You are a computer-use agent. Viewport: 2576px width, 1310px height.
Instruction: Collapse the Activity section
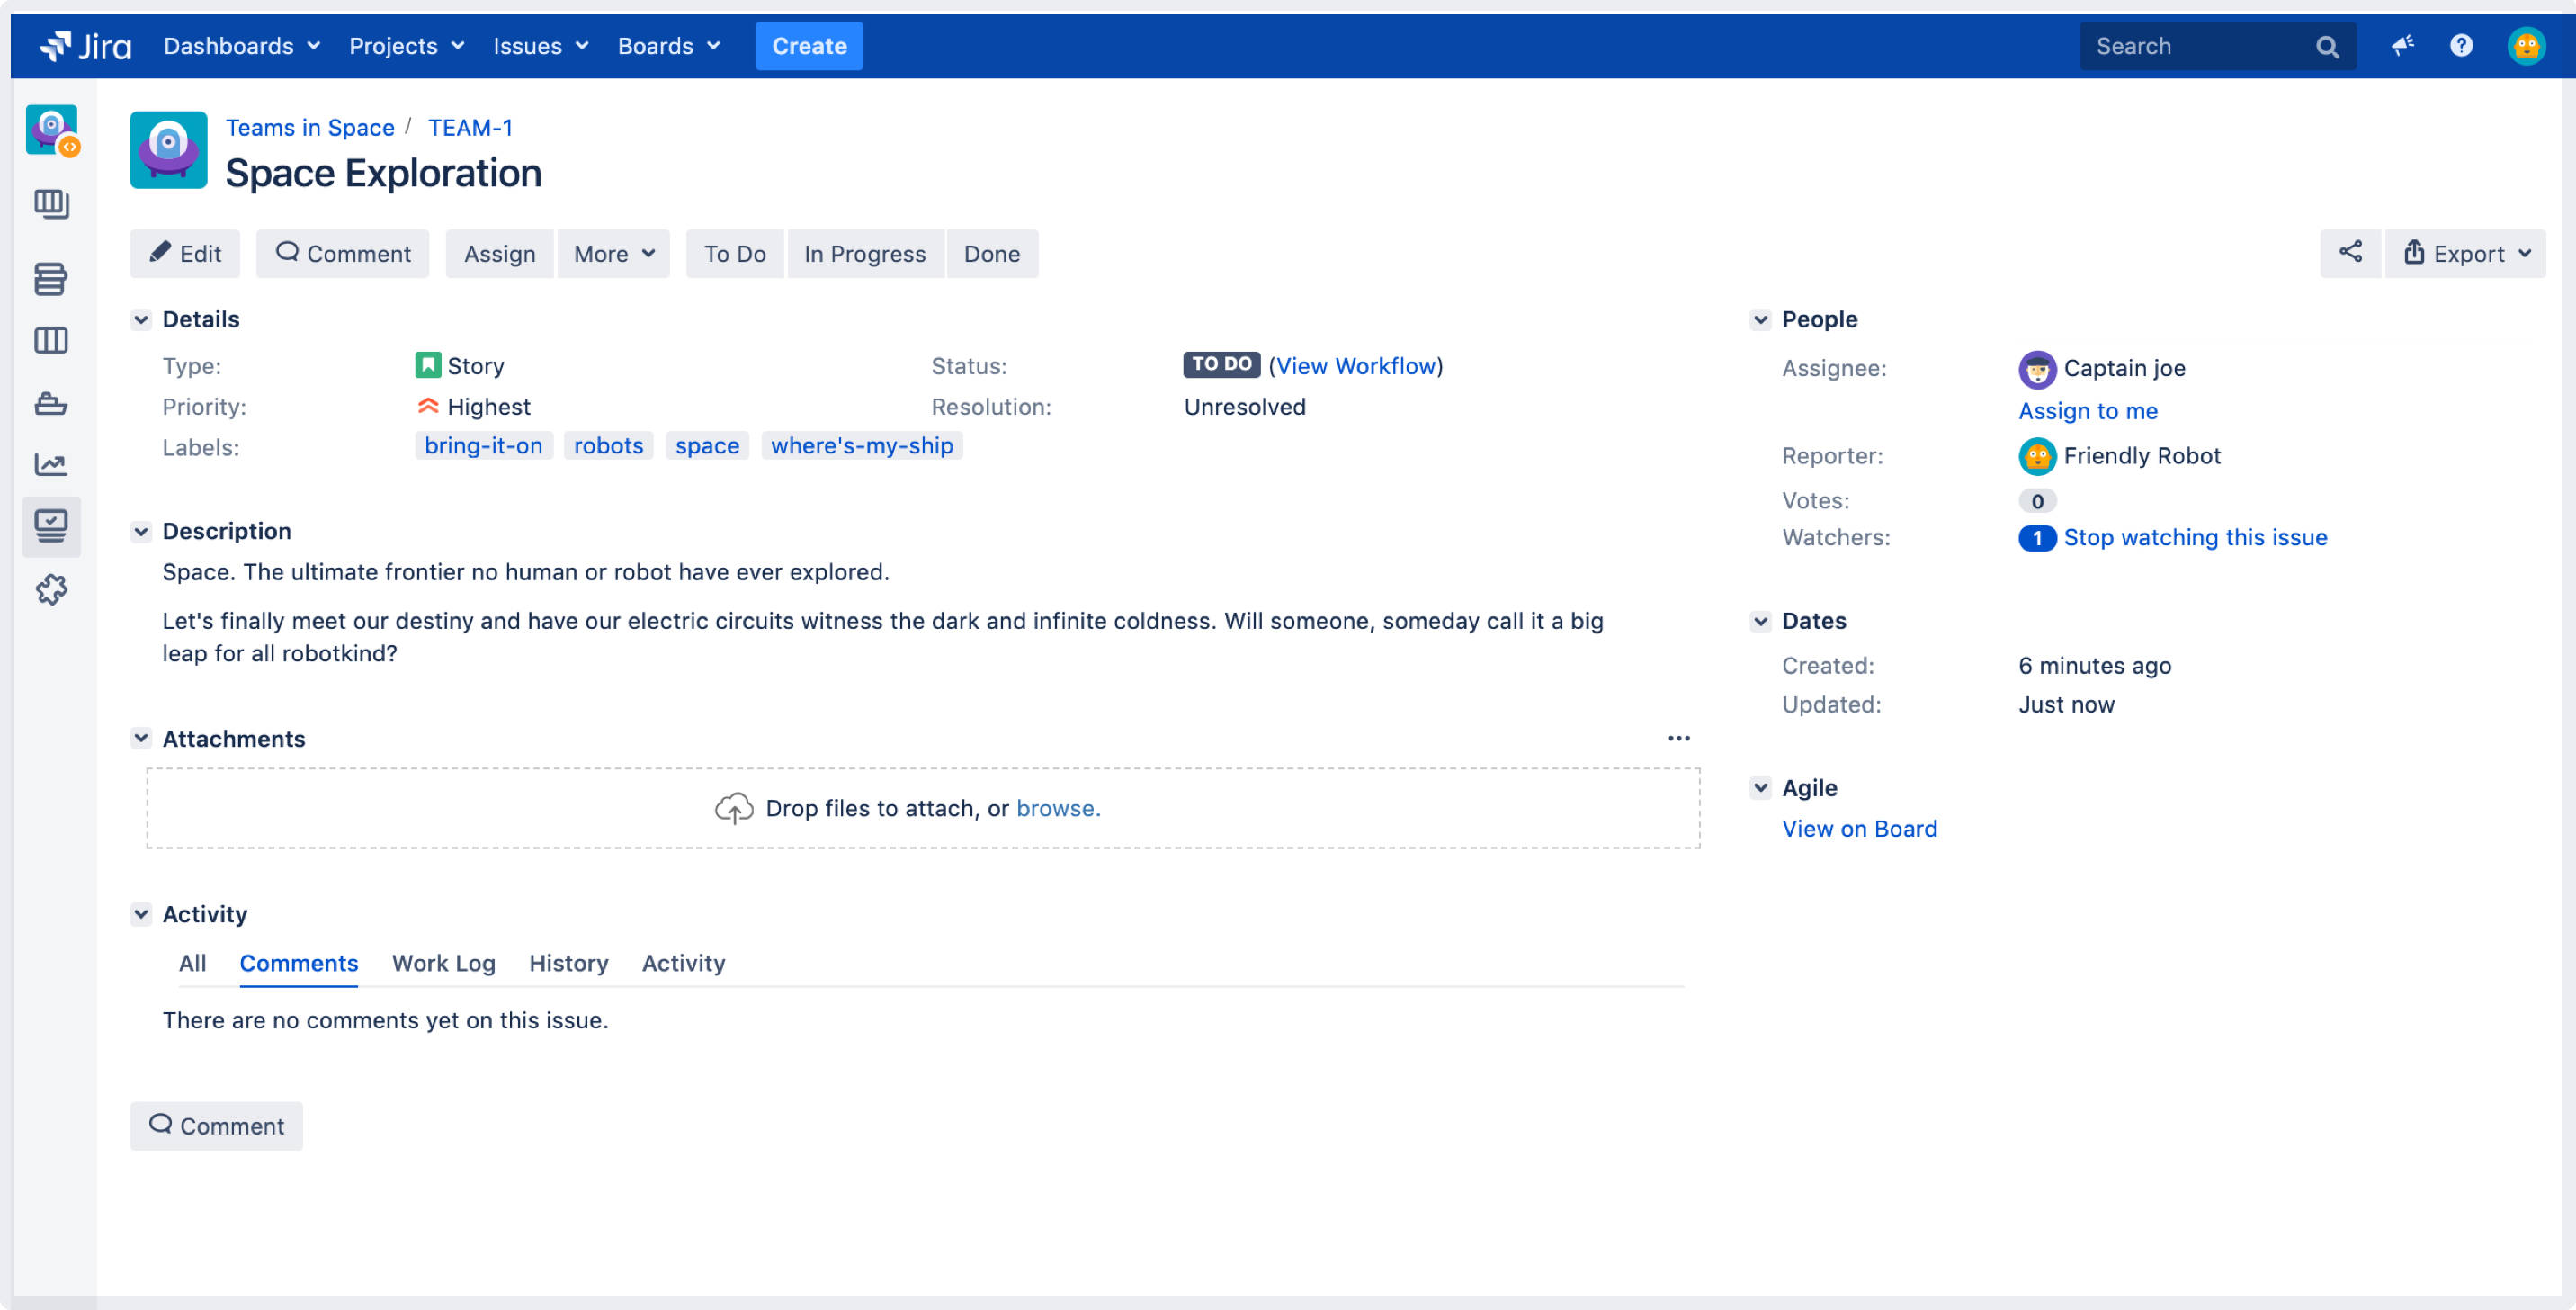[141, 915]
